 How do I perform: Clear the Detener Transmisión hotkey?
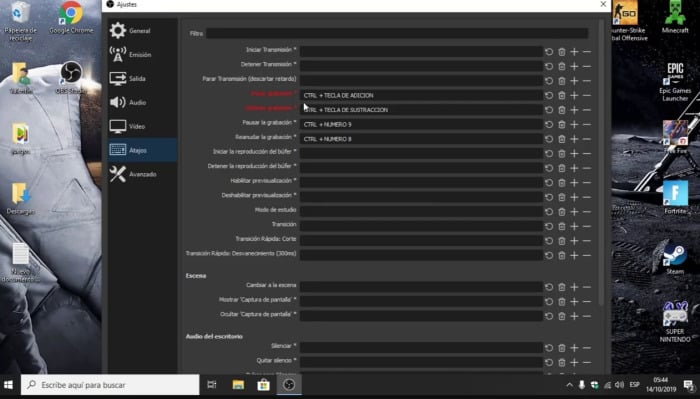click(x=562, y=66)
